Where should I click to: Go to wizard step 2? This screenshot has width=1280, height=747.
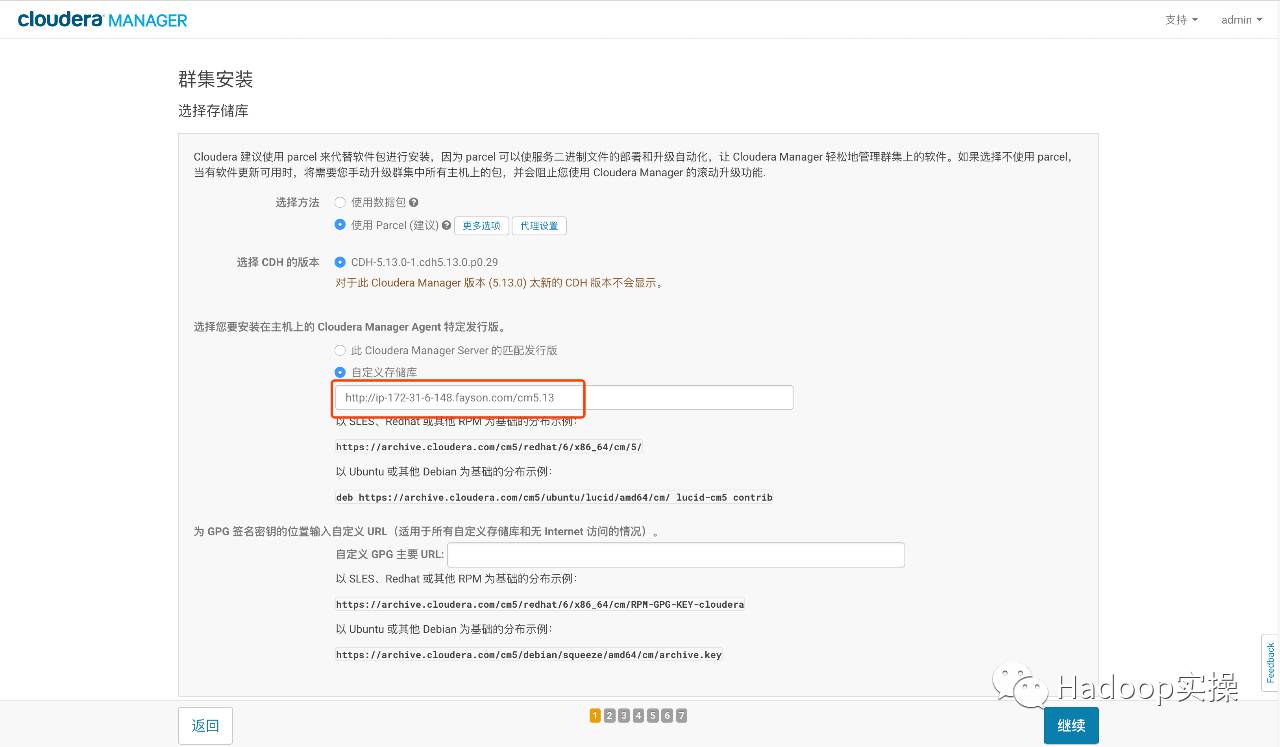(x=609, y=715)
